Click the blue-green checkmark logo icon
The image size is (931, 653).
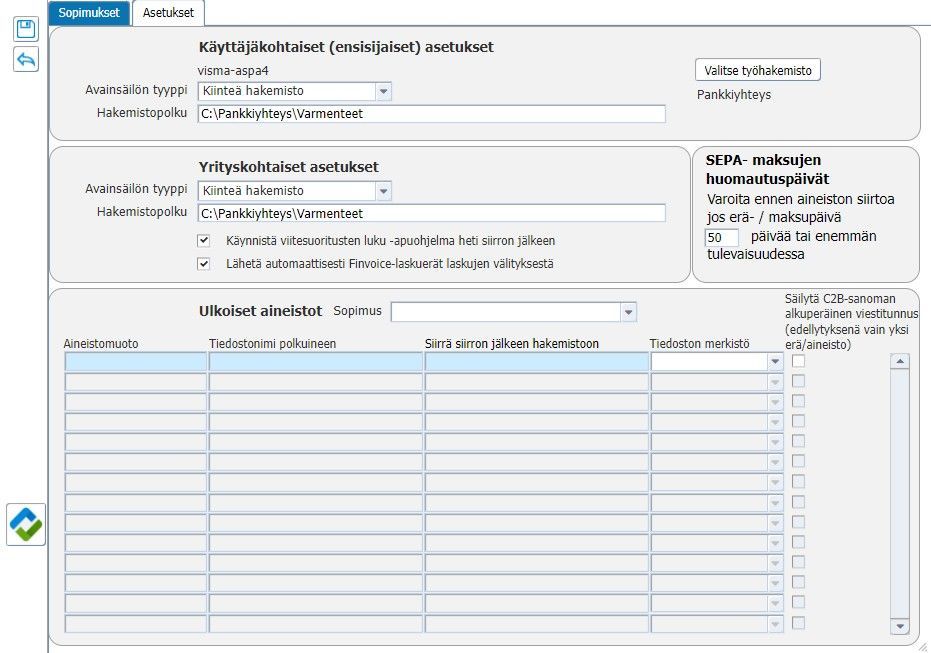26,524
